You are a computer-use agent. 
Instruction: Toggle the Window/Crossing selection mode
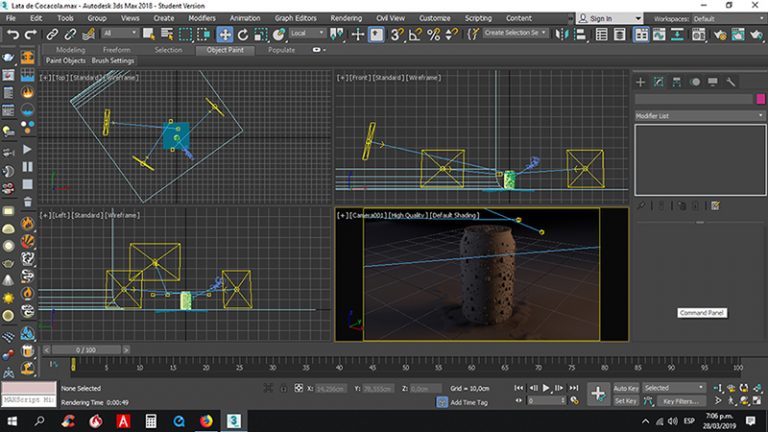click(x=204, y=34)
